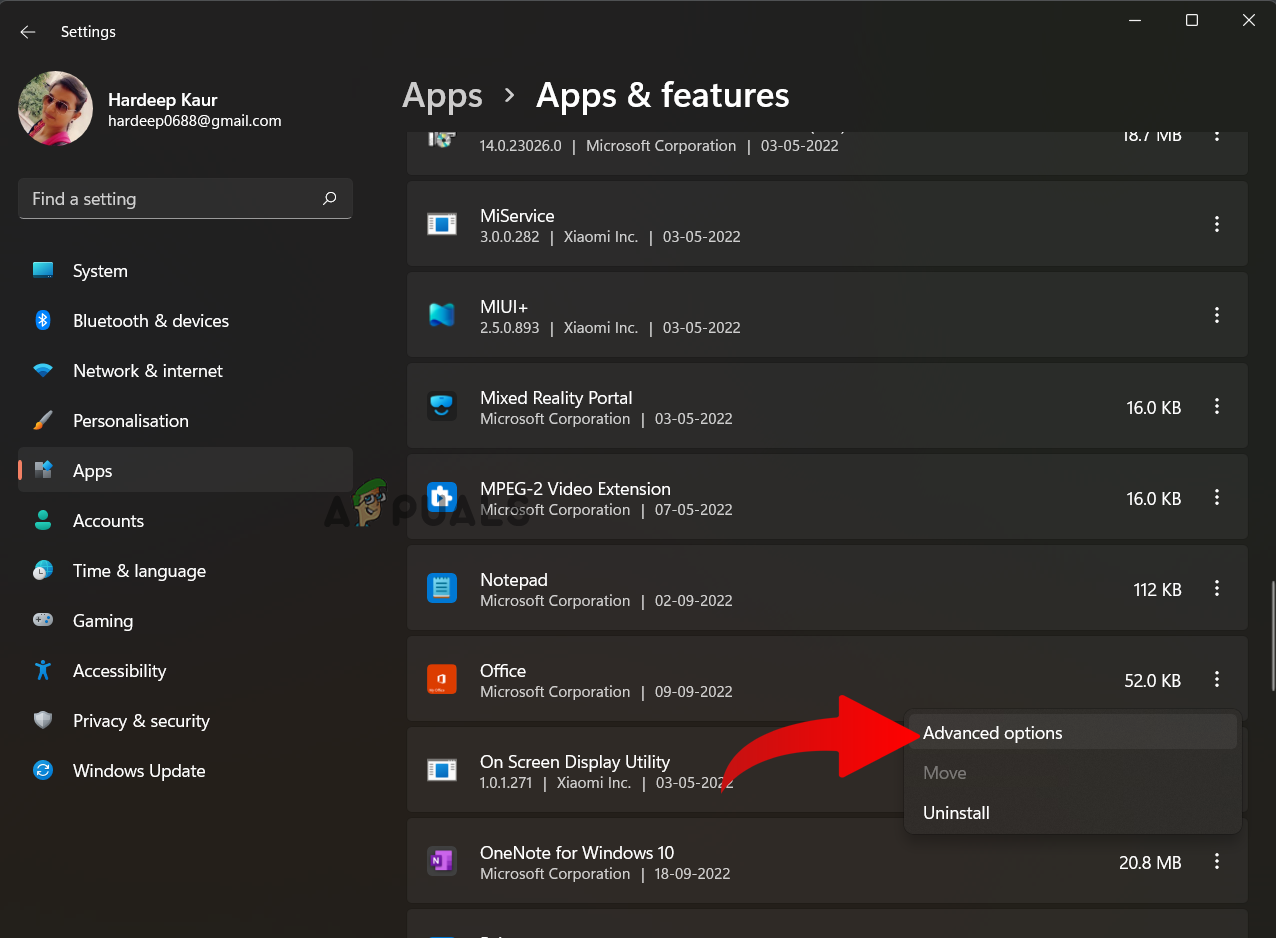Expand options menu for Mixed Reality Portal
Image resolution: width=1276 pixels, height=938 pixels.
click(1217, 407)
